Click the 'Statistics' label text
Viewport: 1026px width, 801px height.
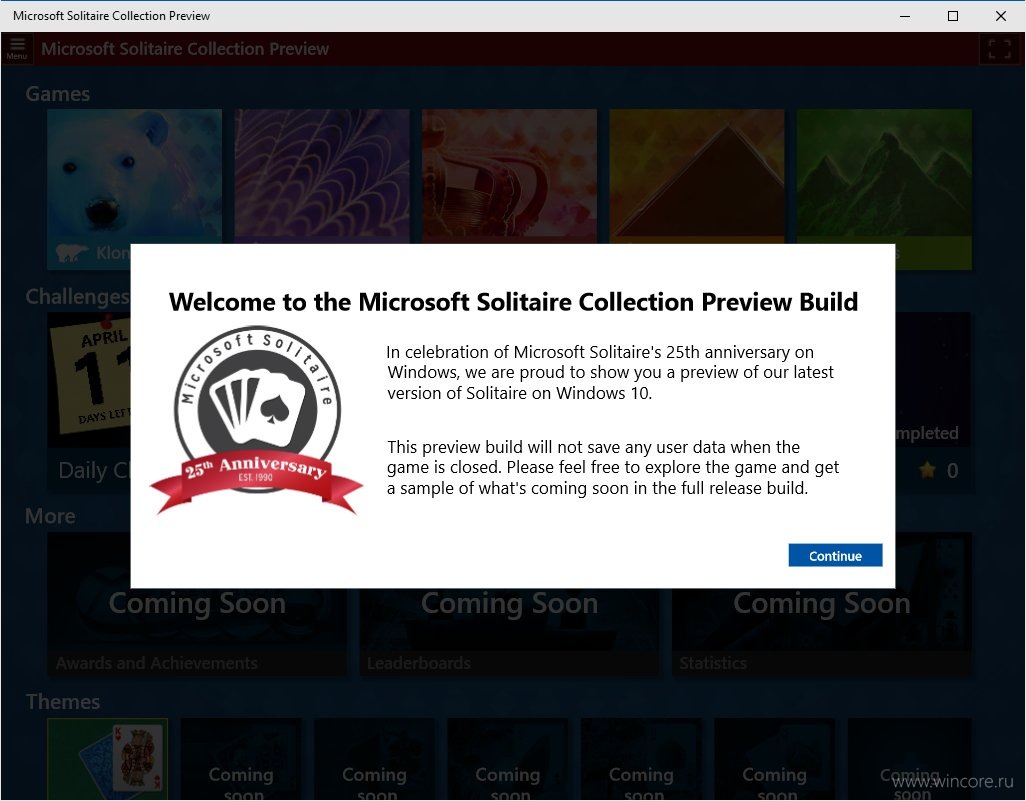click(713, 663)
